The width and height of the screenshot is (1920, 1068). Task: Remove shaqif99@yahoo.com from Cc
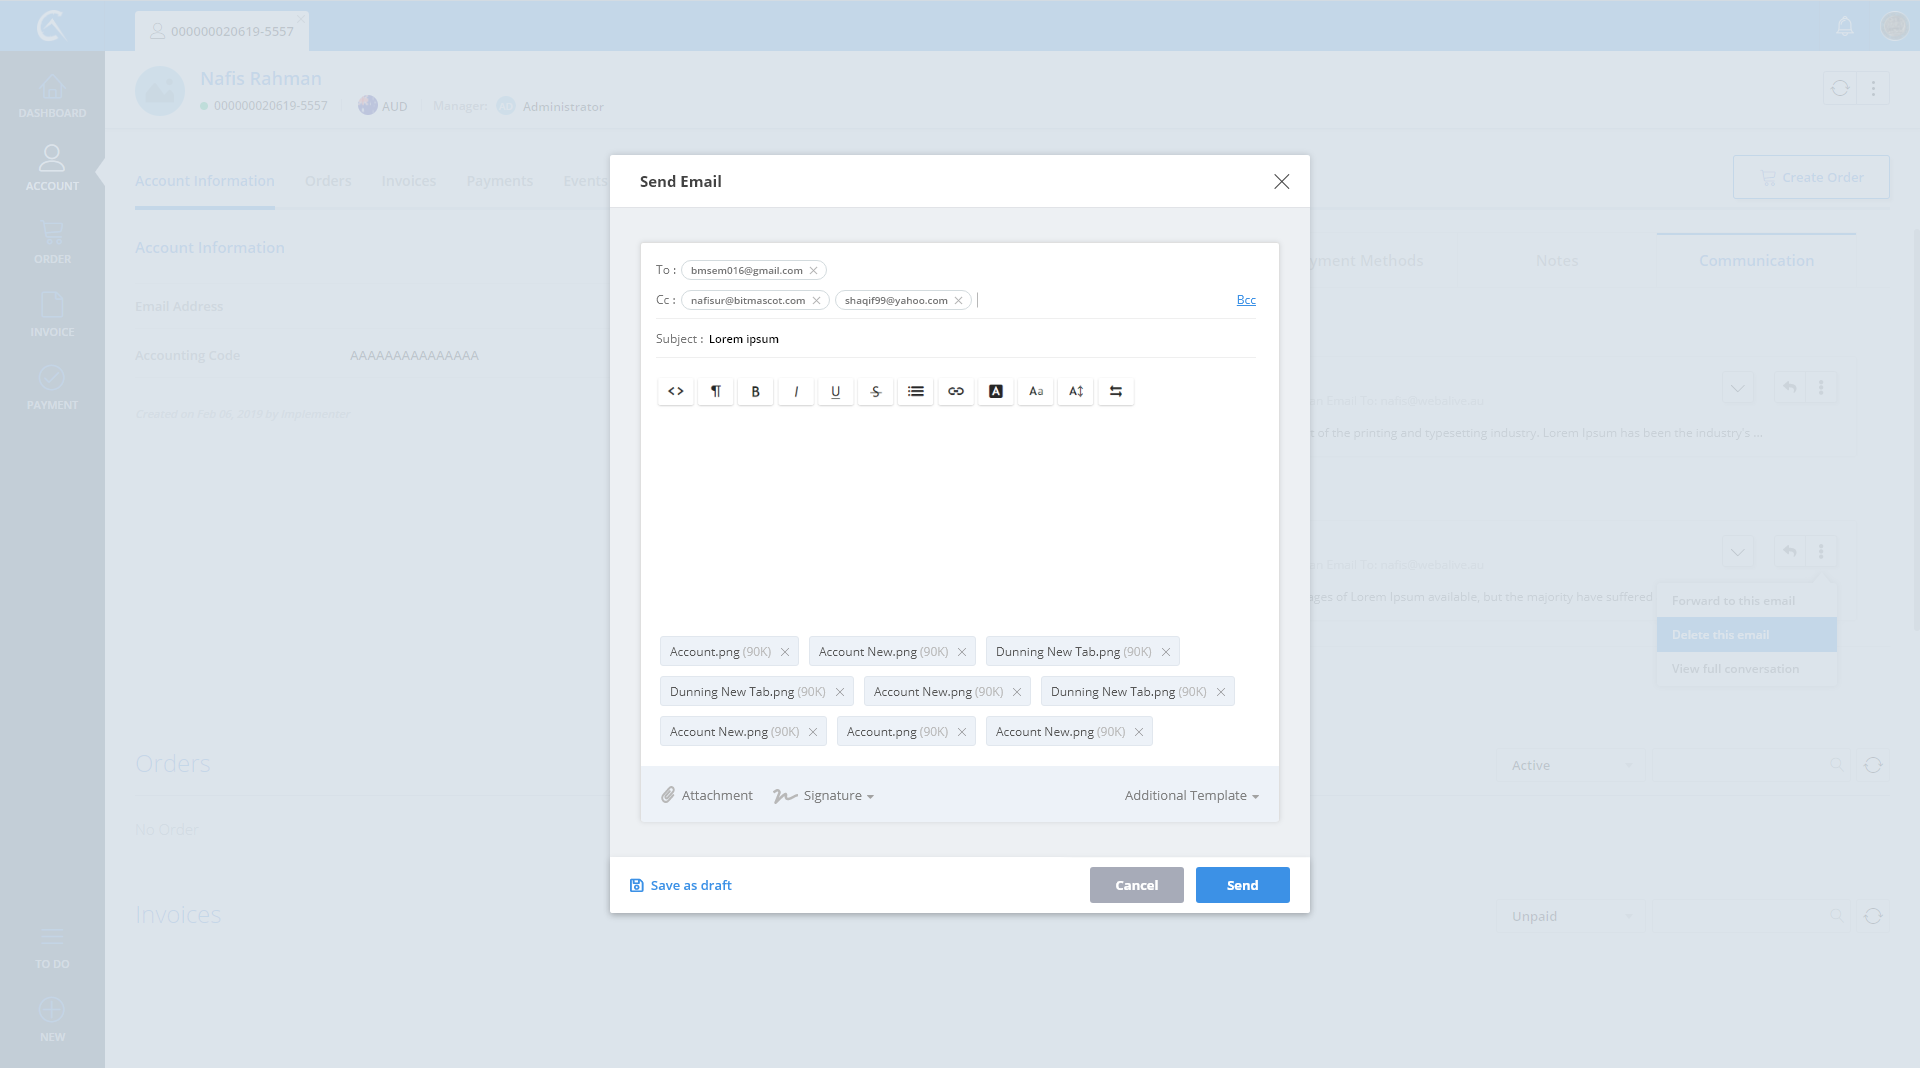pos(958,300)
